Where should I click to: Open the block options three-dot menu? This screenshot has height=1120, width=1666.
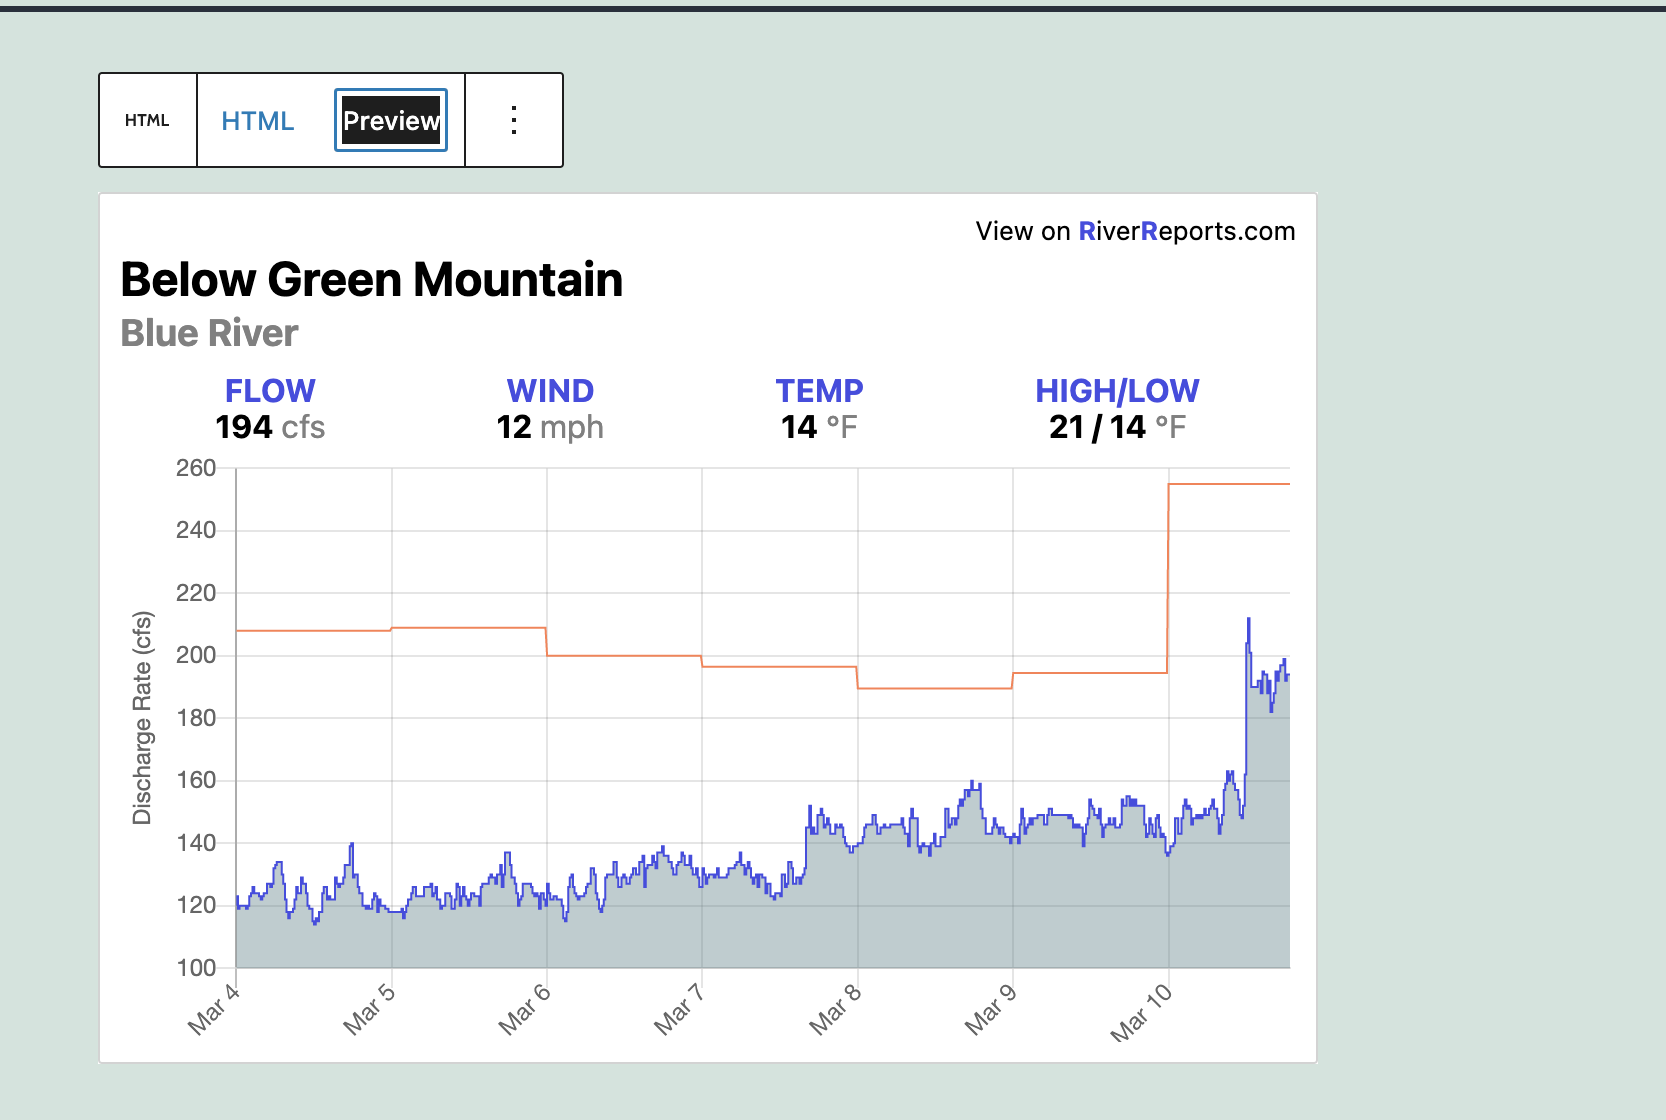[x=514, y=120]
